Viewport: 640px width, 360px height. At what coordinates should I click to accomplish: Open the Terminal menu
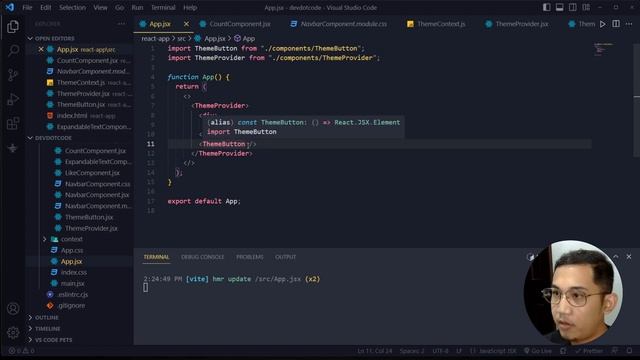163,7
